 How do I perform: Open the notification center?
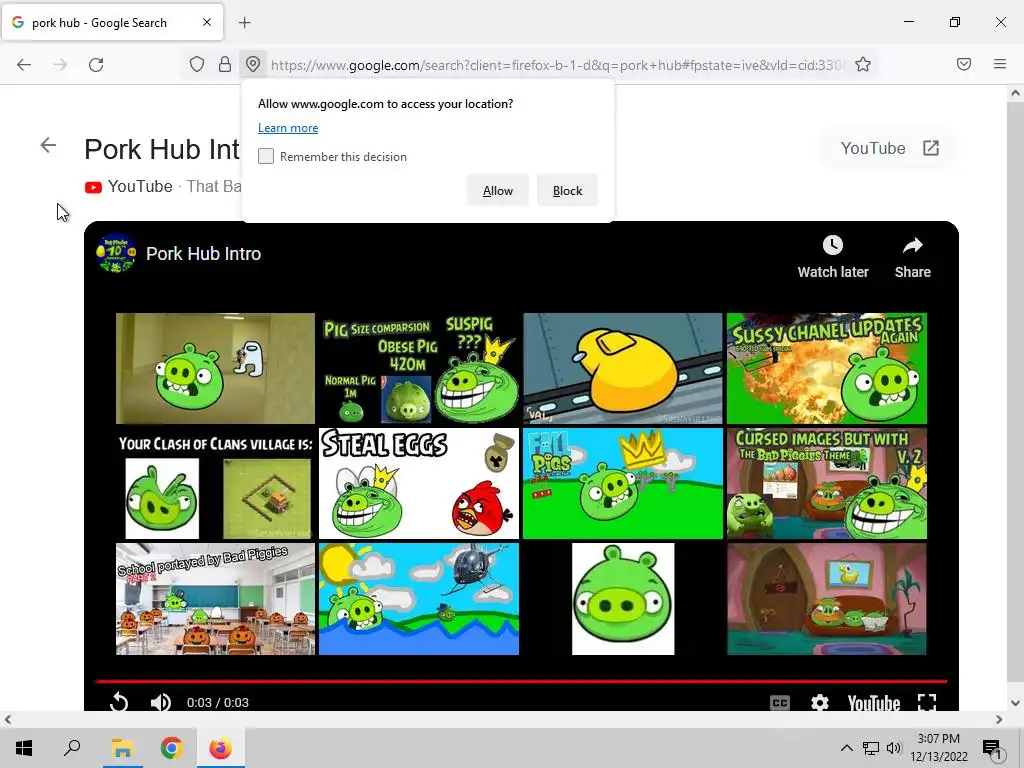[x=992, y=748]
